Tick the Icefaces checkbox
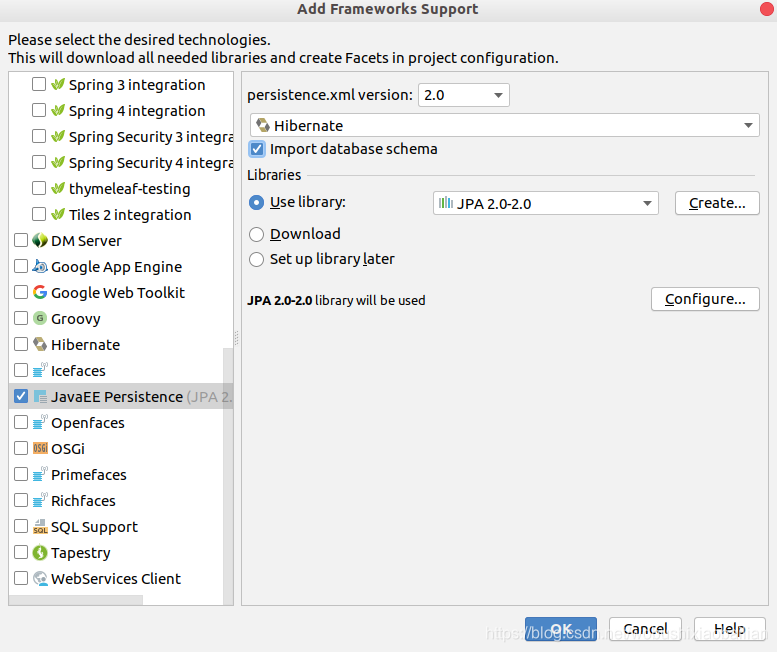 tap(21, 370)
